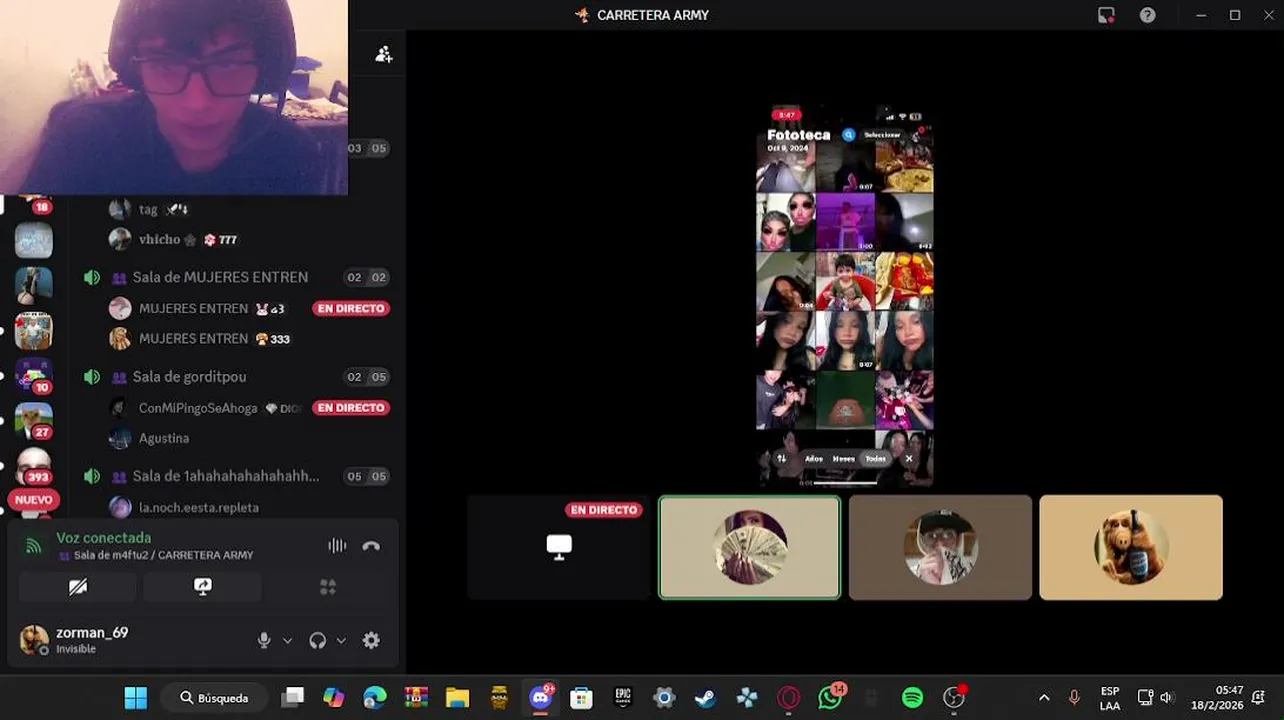Image resolution: width=1284 pixels, height=720 pixels.
Task: Open the Discord inbox icon in the title bar
Action: click(1106, 15)
